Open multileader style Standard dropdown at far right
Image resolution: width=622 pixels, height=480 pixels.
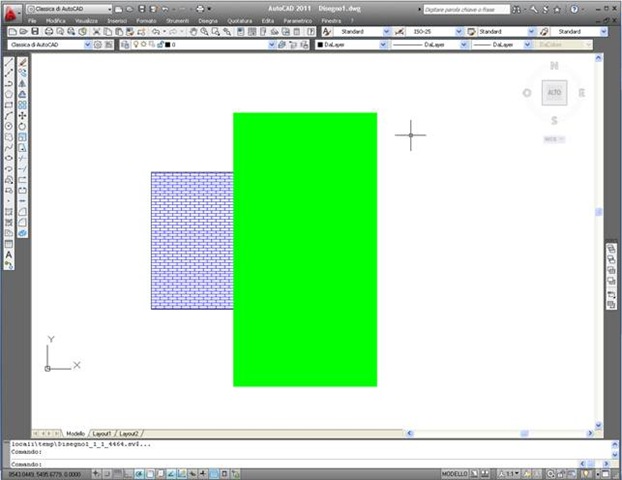[x=603, y=31]
